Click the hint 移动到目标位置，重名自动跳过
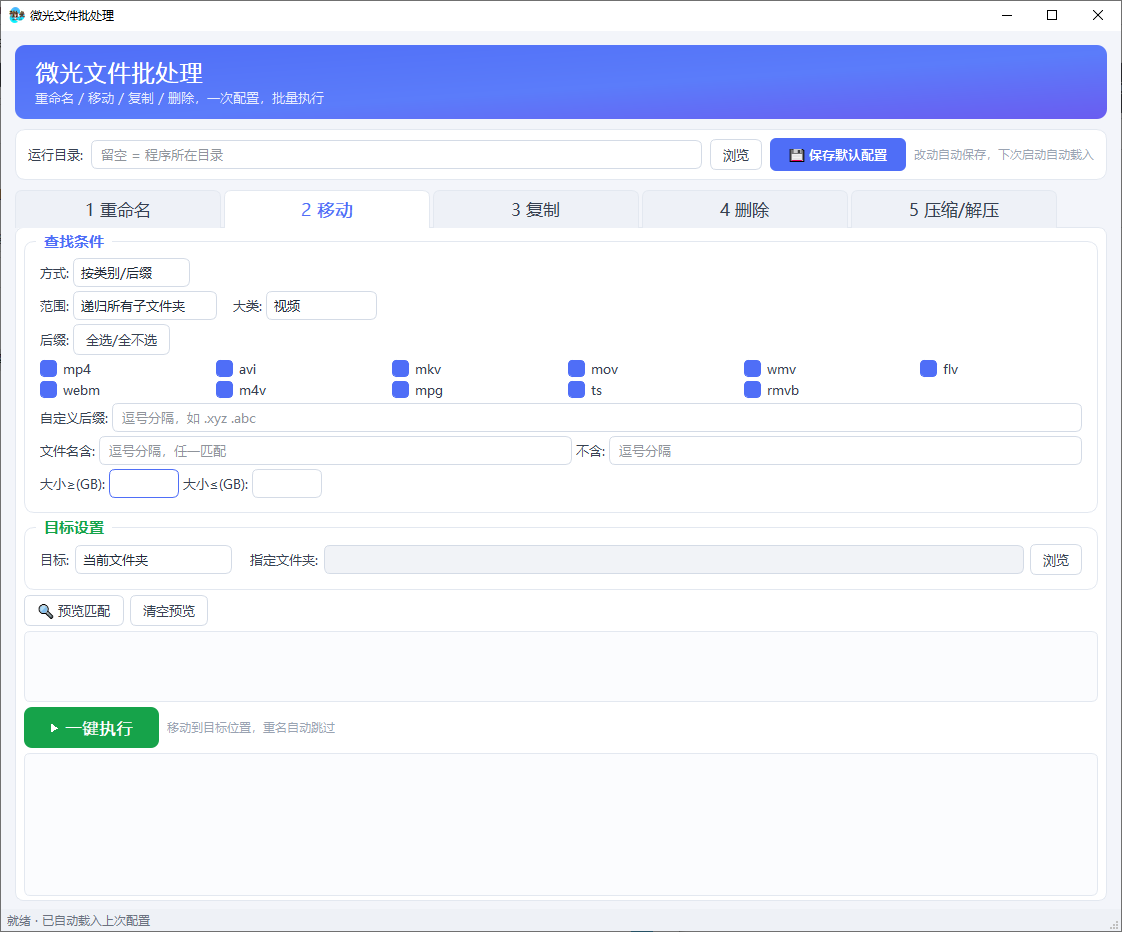The height and width of the screenshot is (932, 1122). [251, 728]
